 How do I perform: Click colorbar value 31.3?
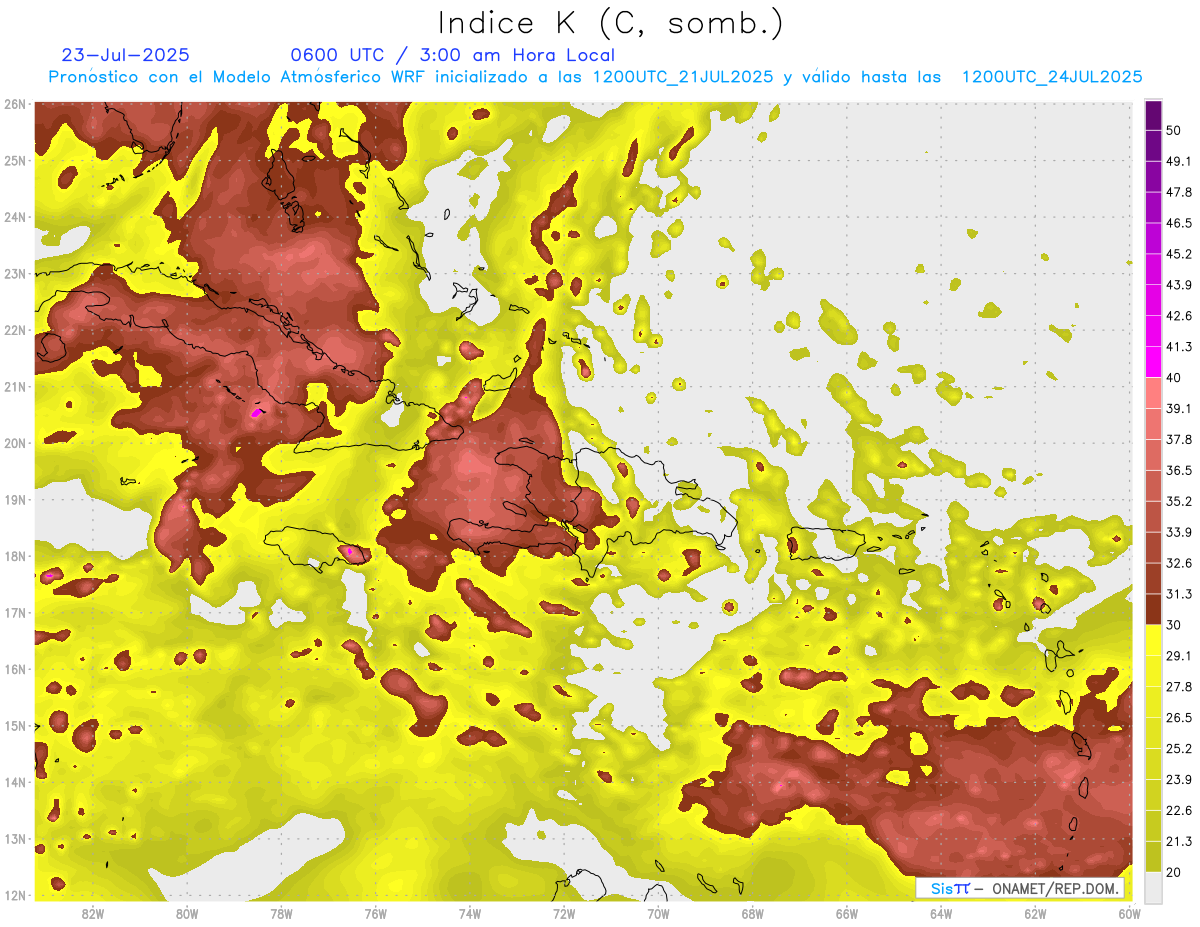click(x=1179, y=594)
